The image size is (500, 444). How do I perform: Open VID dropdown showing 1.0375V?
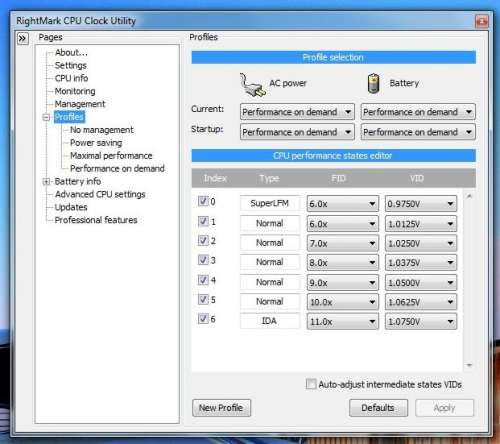(x=421, y=263)
